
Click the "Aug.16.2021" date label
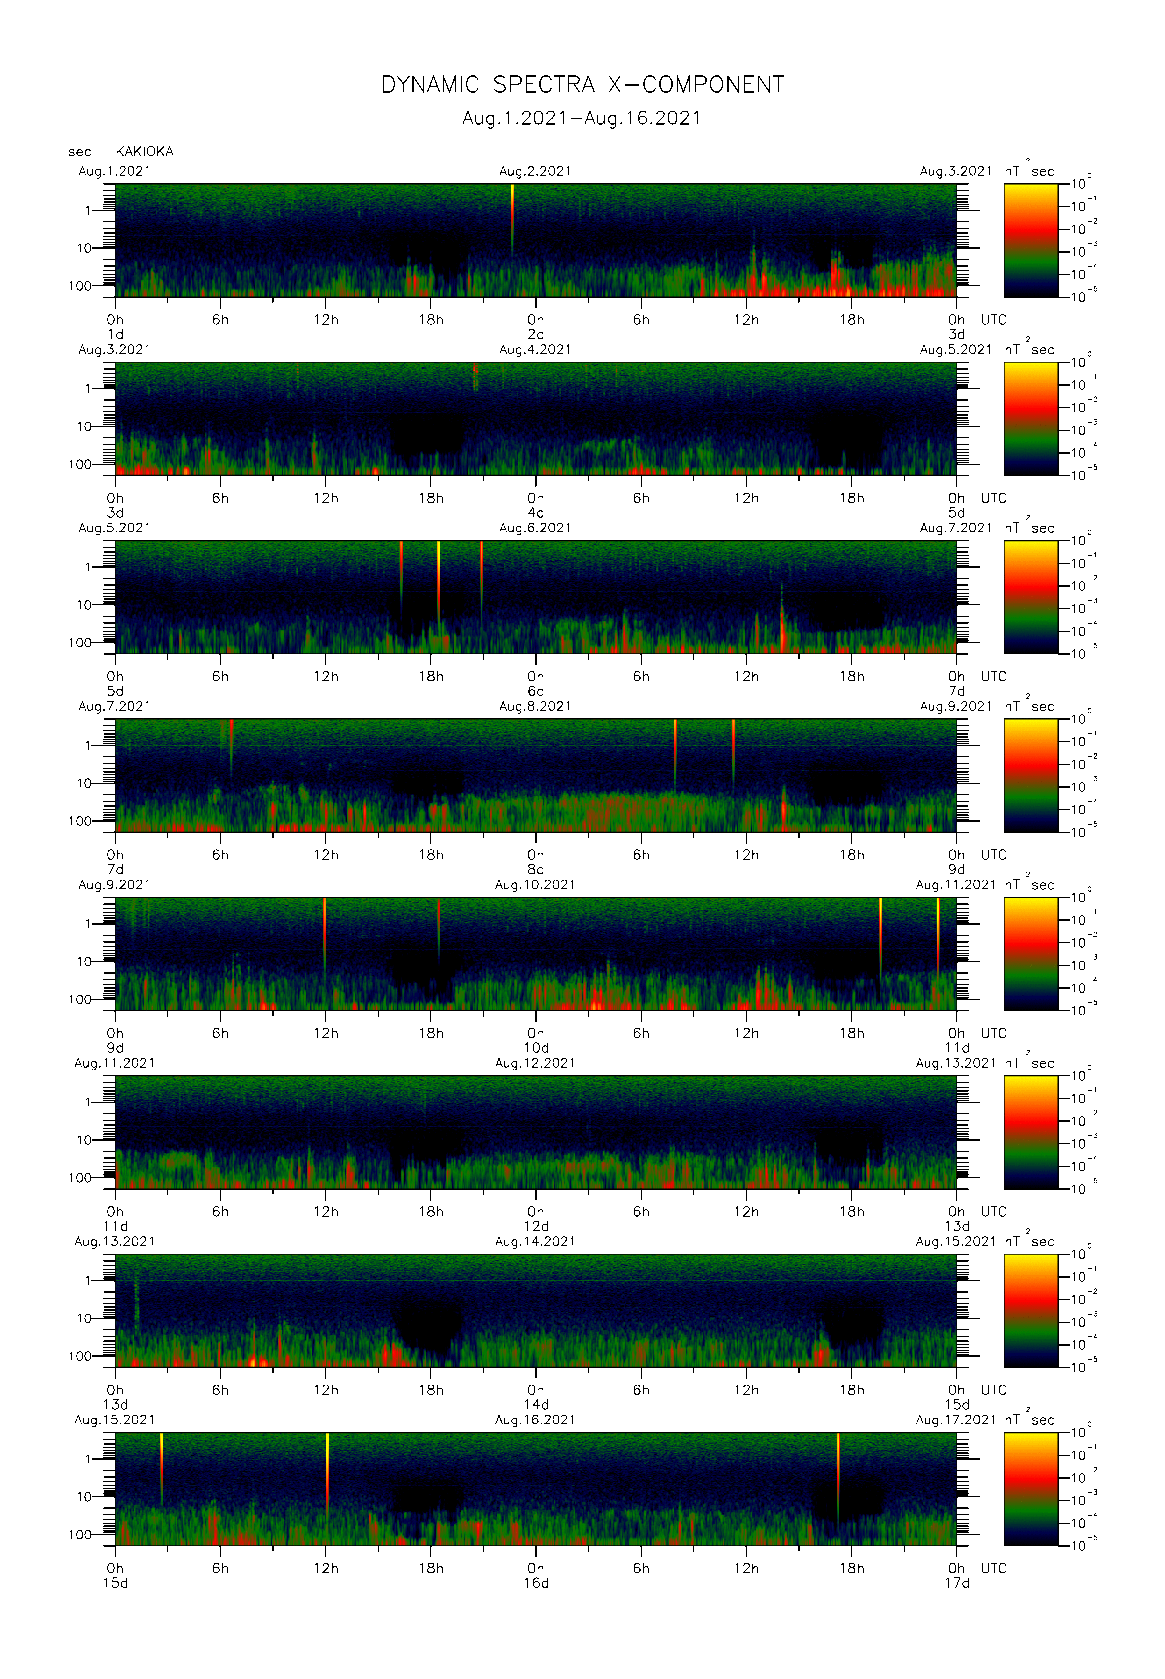point(535,1420)
